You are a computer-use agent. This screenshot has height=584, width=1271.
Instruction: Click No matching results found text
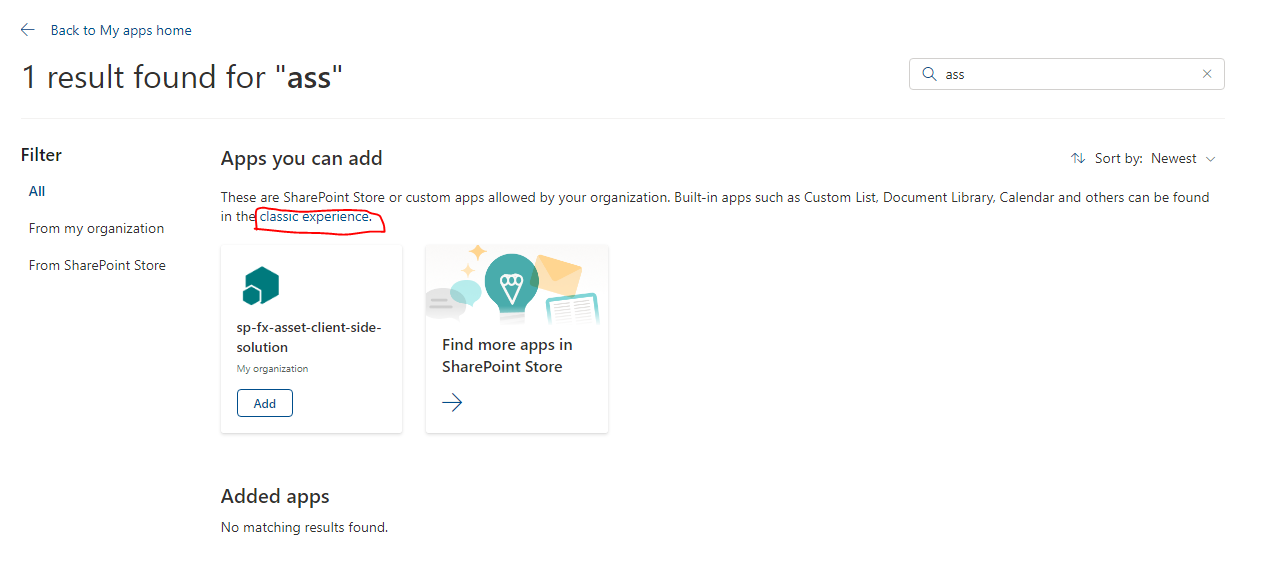(x=304, y=527)
